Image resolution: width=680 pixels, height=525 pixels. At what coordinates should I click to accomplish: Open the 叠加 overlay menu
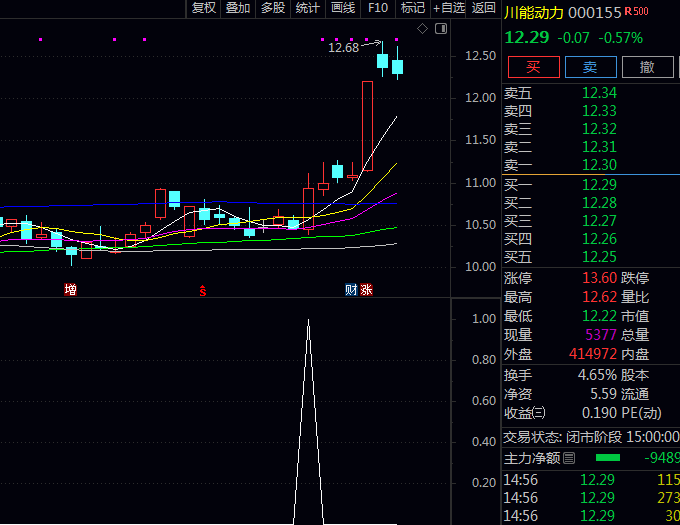(238, 8)
